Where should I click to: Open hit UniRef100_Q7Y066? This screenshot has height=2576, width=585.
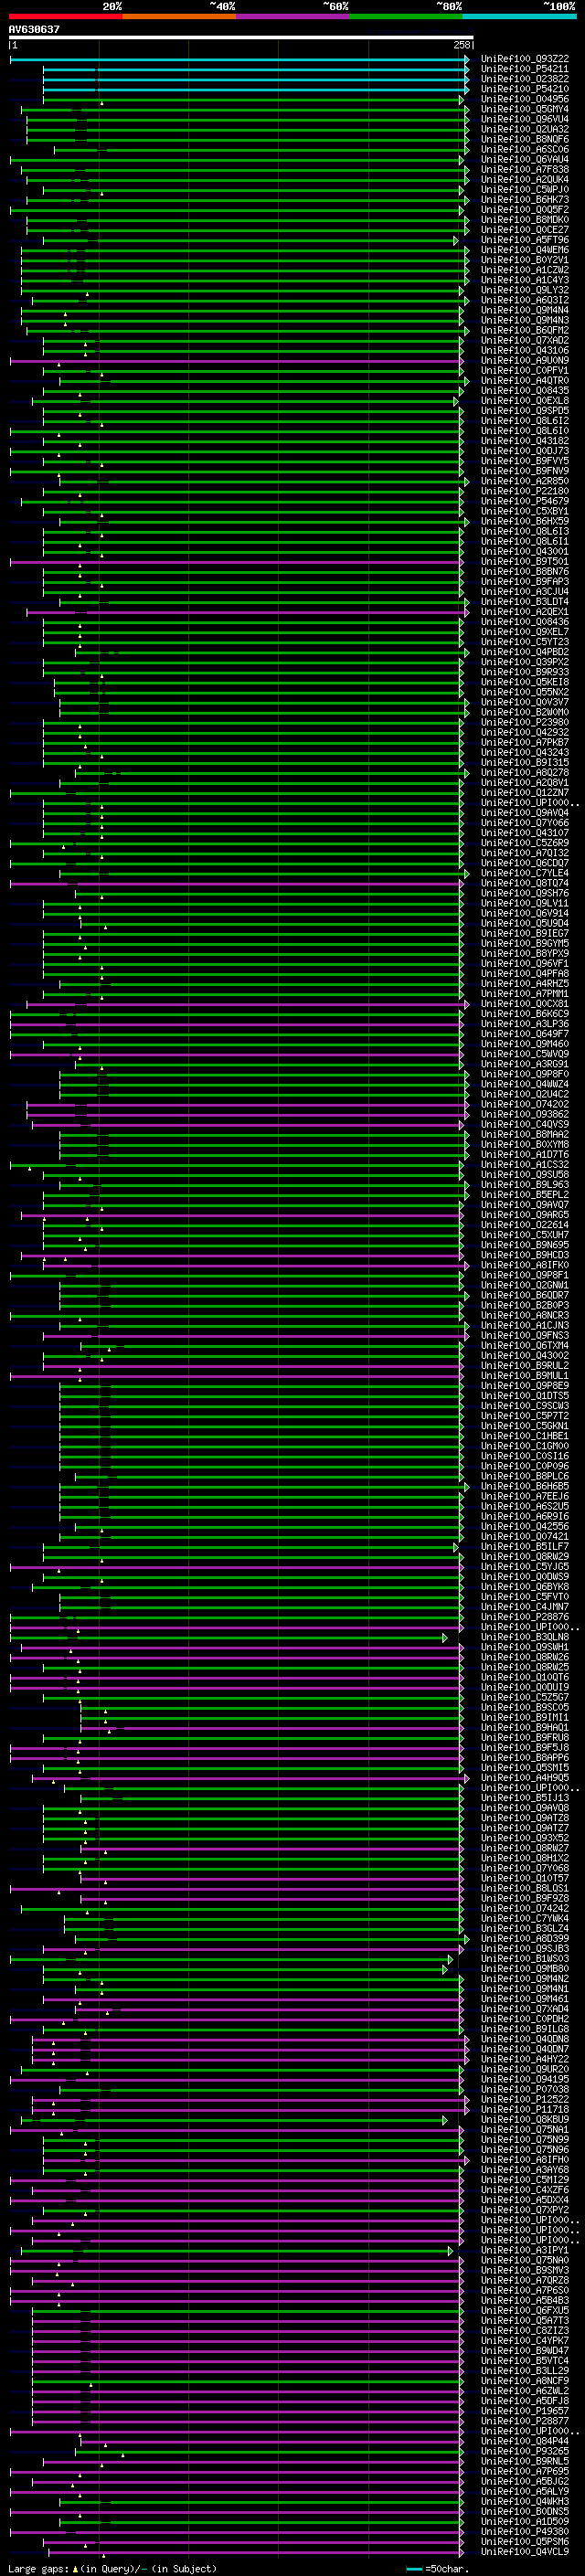[x=525, y=823]
